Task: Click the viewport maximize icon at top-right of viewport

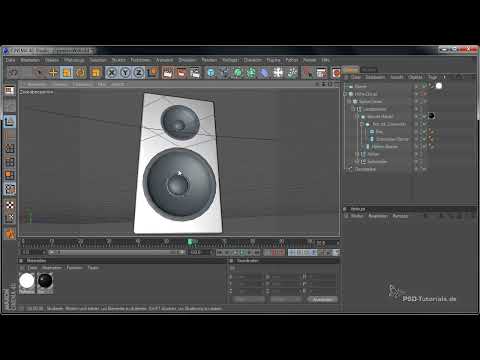Action: tap(336, 84)
